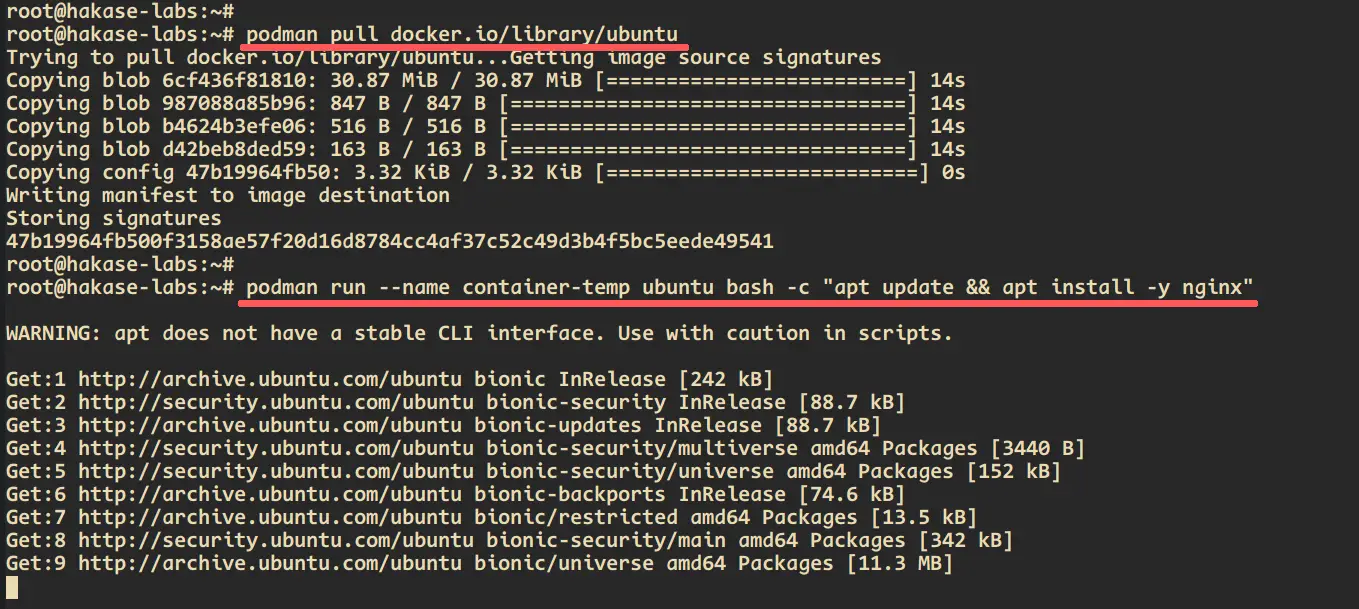1359x609 pixels.
Task: Click the podman pull docker.io/library/ubuntu command
Action: pyautogui.click(x=462, y=33)
